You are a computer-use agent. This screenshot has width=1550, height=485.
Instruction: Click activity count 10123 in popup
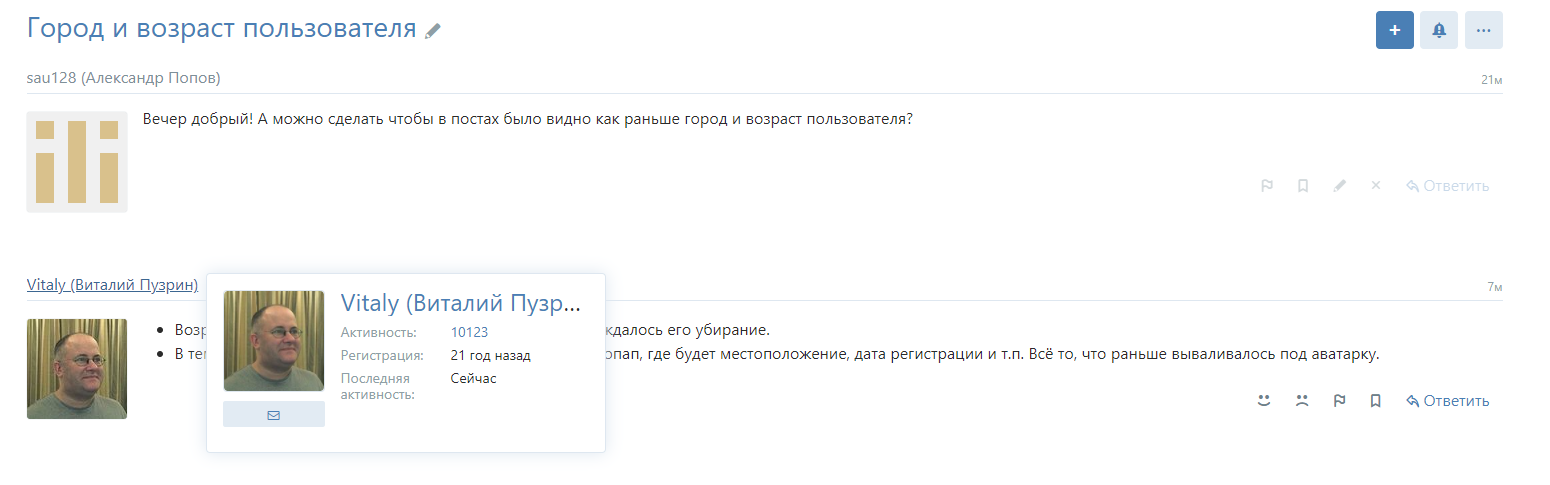point(469,332)
